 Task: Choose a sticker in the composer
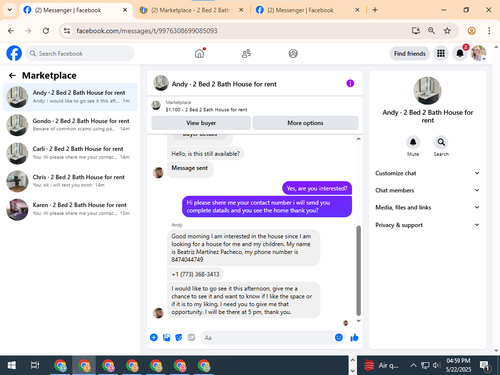[x=179, y=337]
